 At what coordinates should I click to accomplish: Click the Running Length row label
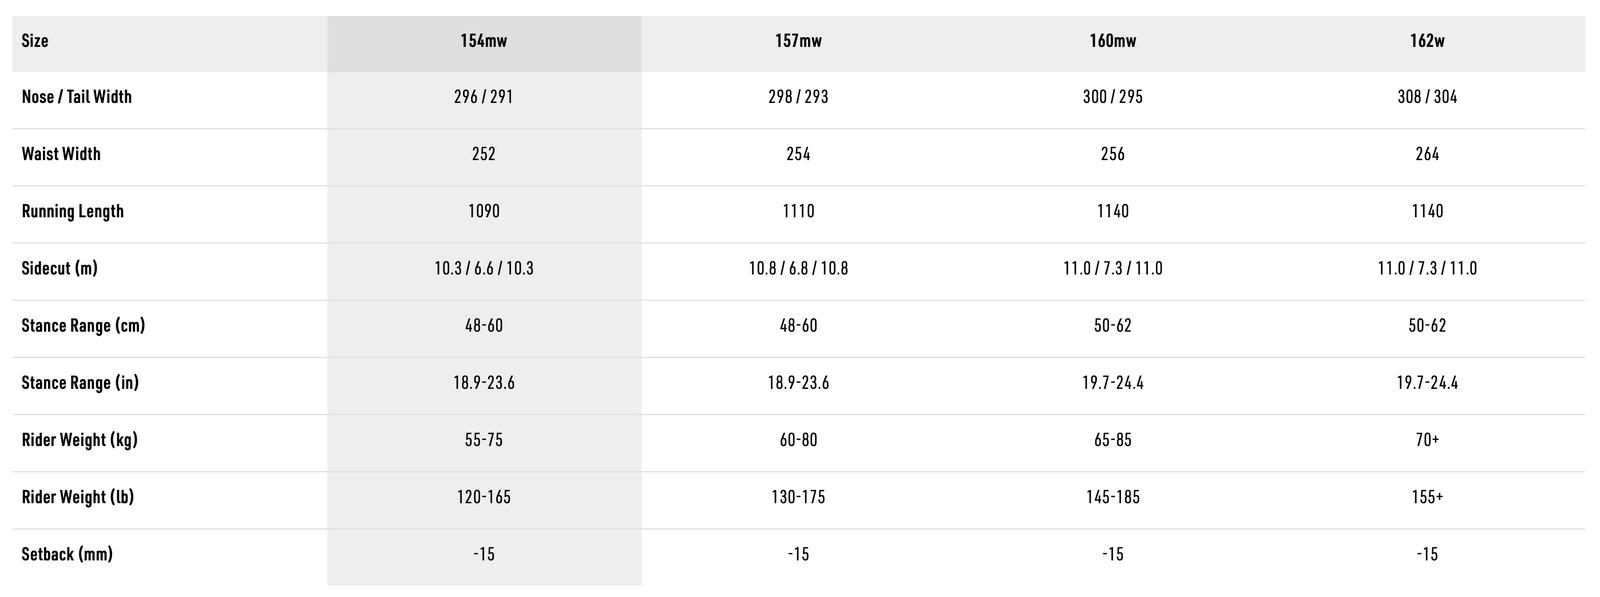tap(73, 211)
